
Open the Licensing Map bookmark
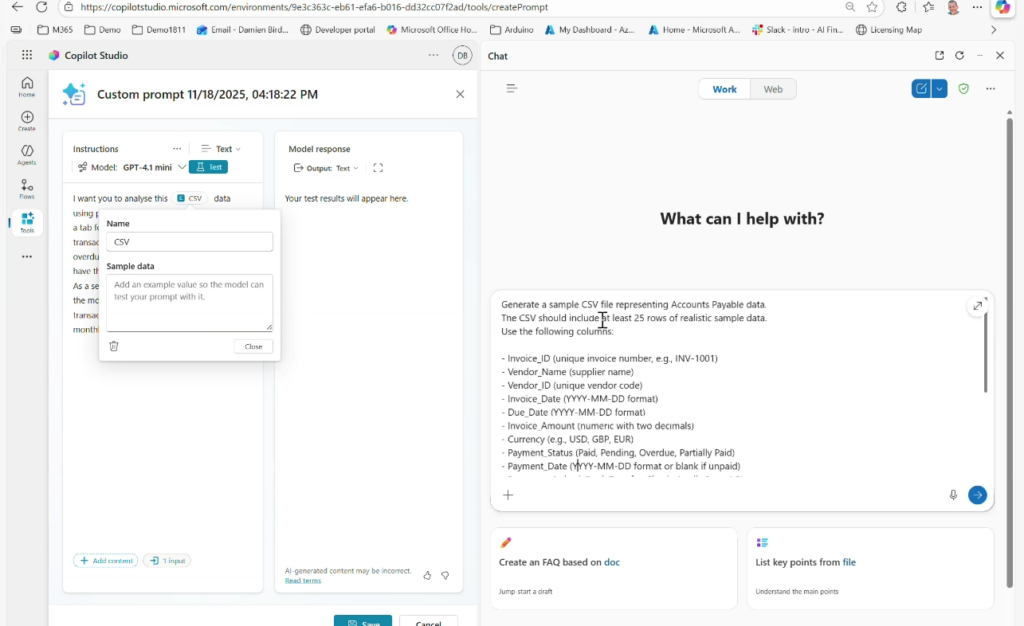tap(889, 30)
